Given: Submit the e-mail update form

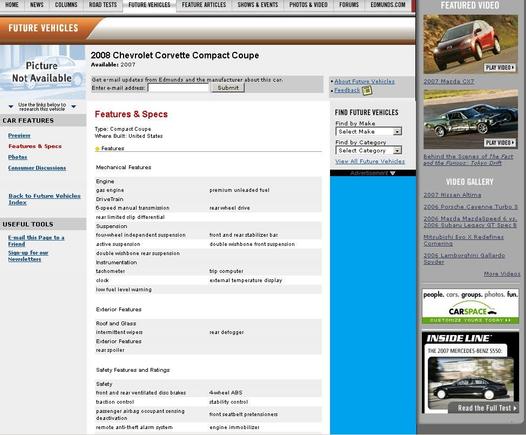Looking at the screenshot, I should click(228, 88).
